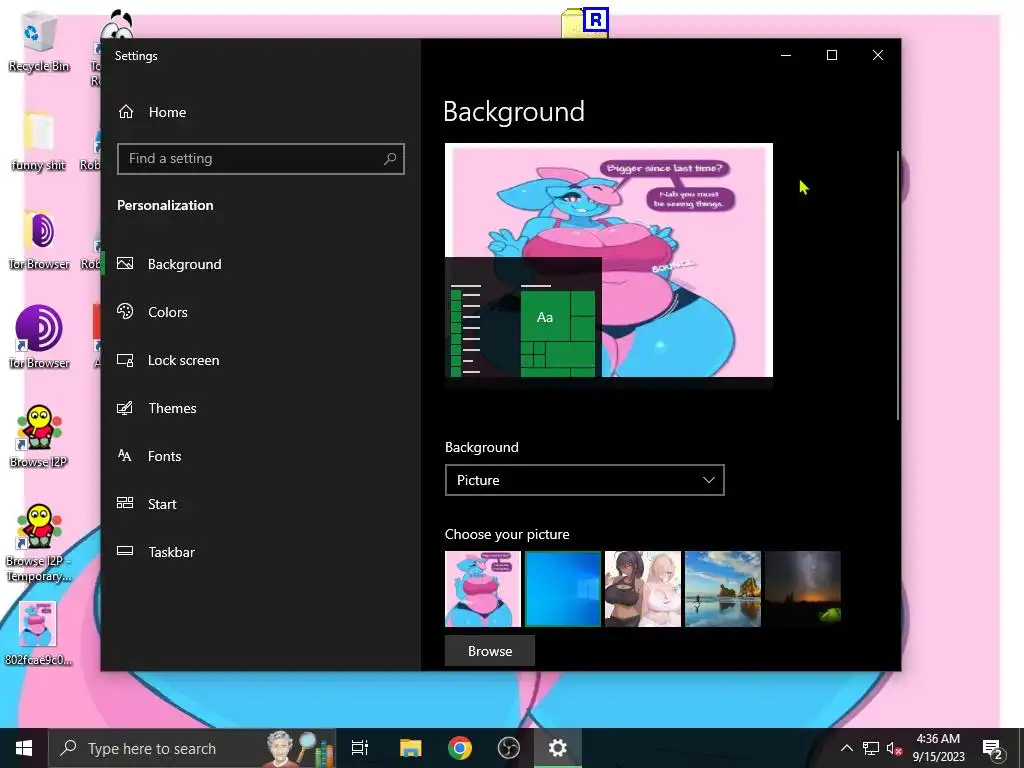This screenshot has height=768, width=1024.
Task: Expand the Background Picture dropdown
Action: [x=584, y=480]
